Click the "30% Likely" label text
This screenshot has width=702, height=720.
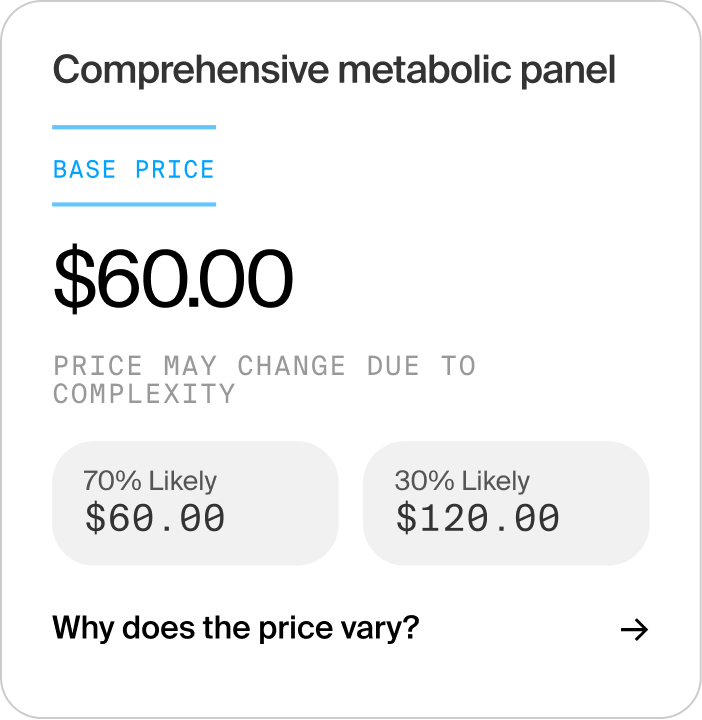[x=462, y=481]
